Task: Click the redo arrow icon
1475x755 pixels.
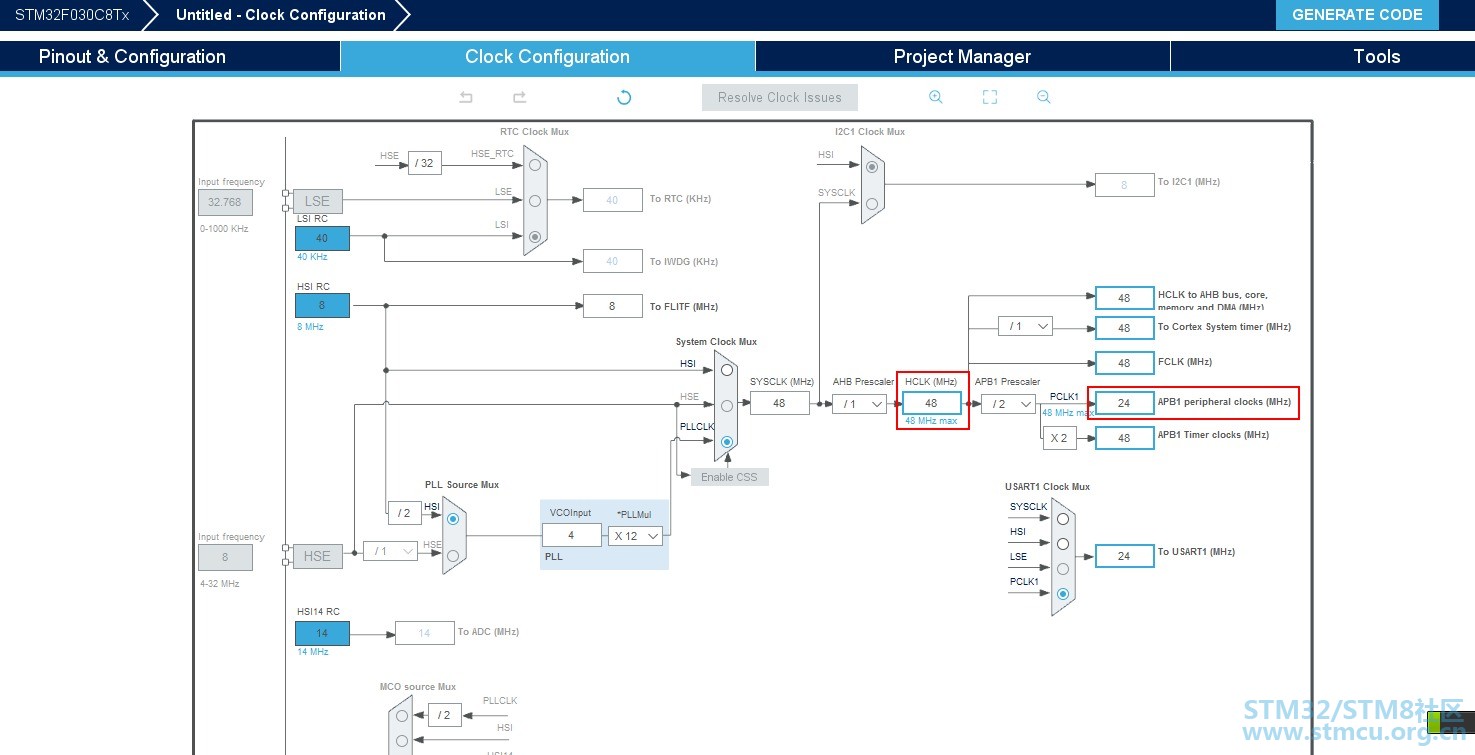Action: [519, 97]
